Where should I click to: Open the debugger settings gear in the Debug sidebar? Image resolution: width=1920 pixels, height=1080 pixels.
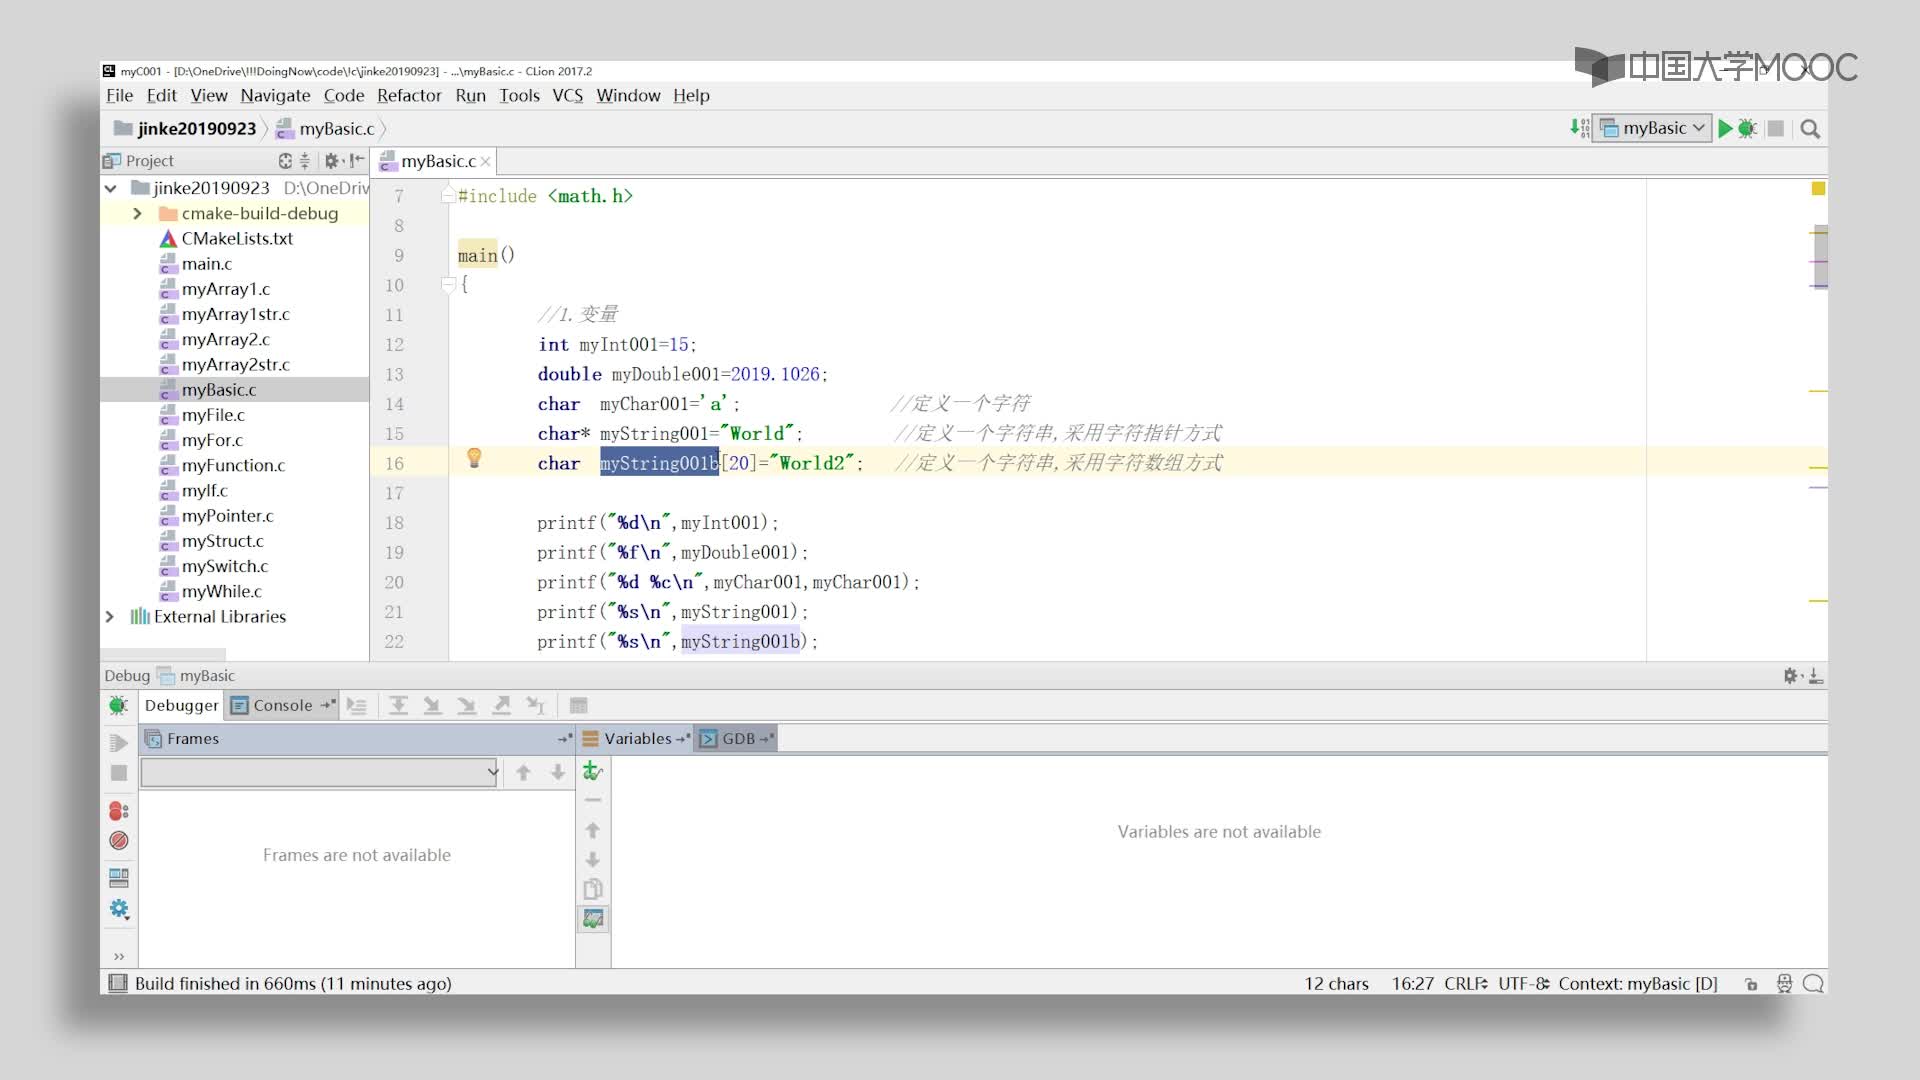pos(119,909)
